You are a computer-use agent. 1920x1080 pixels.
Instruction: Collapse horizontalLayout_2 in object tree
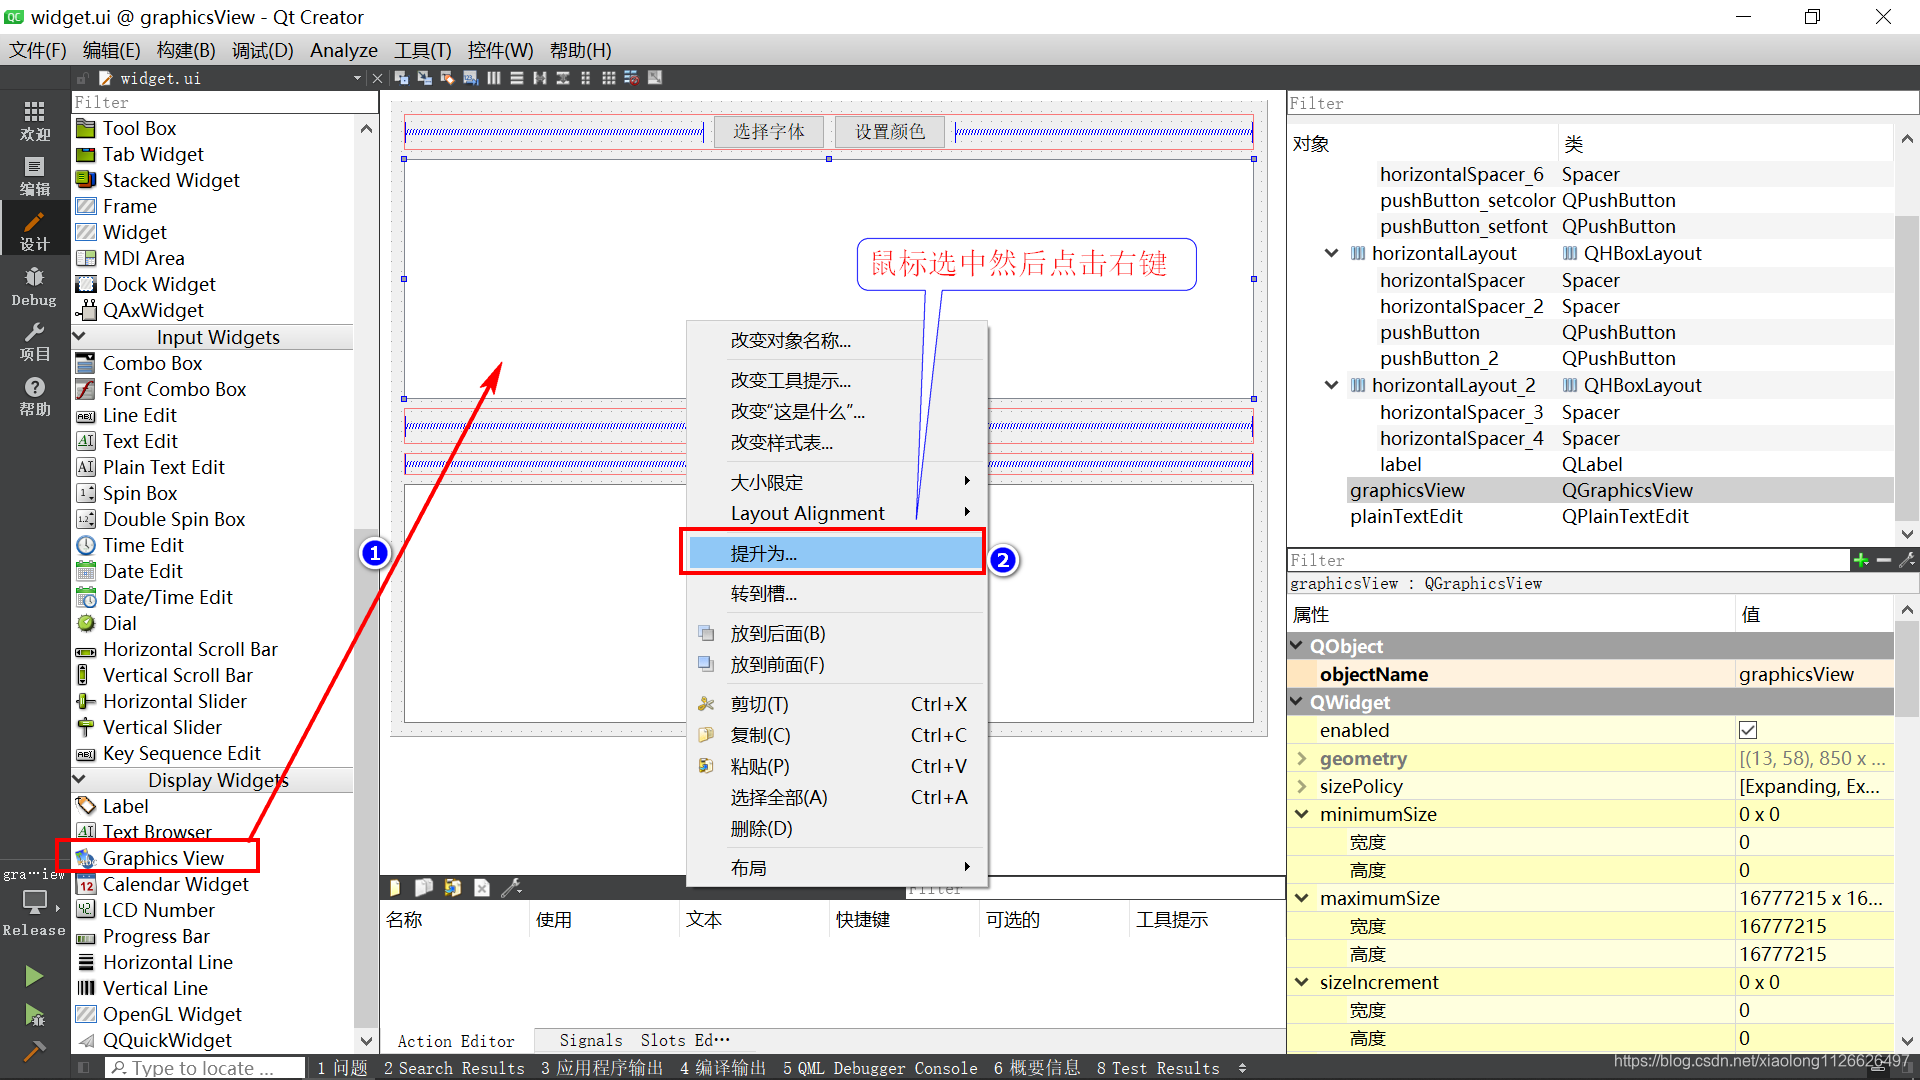(x=1331, y=385)
